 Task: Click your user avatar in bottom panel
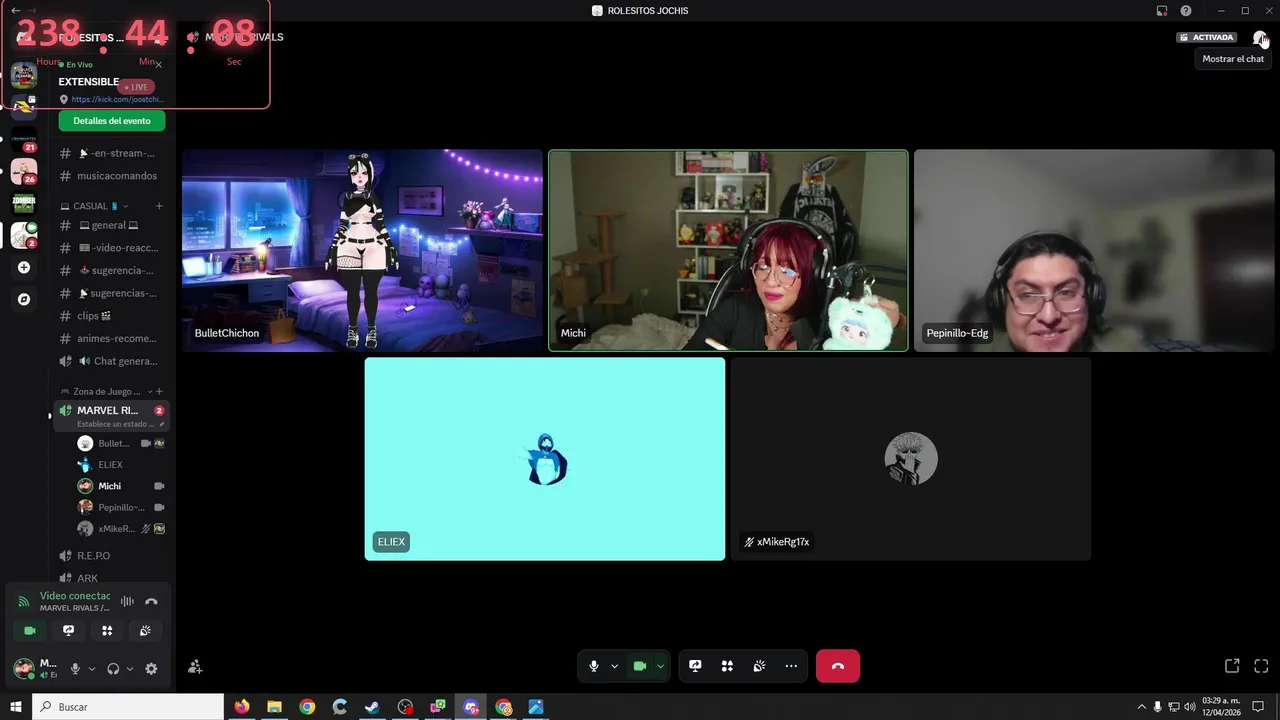pyautogui.click(x=23, y=668)
